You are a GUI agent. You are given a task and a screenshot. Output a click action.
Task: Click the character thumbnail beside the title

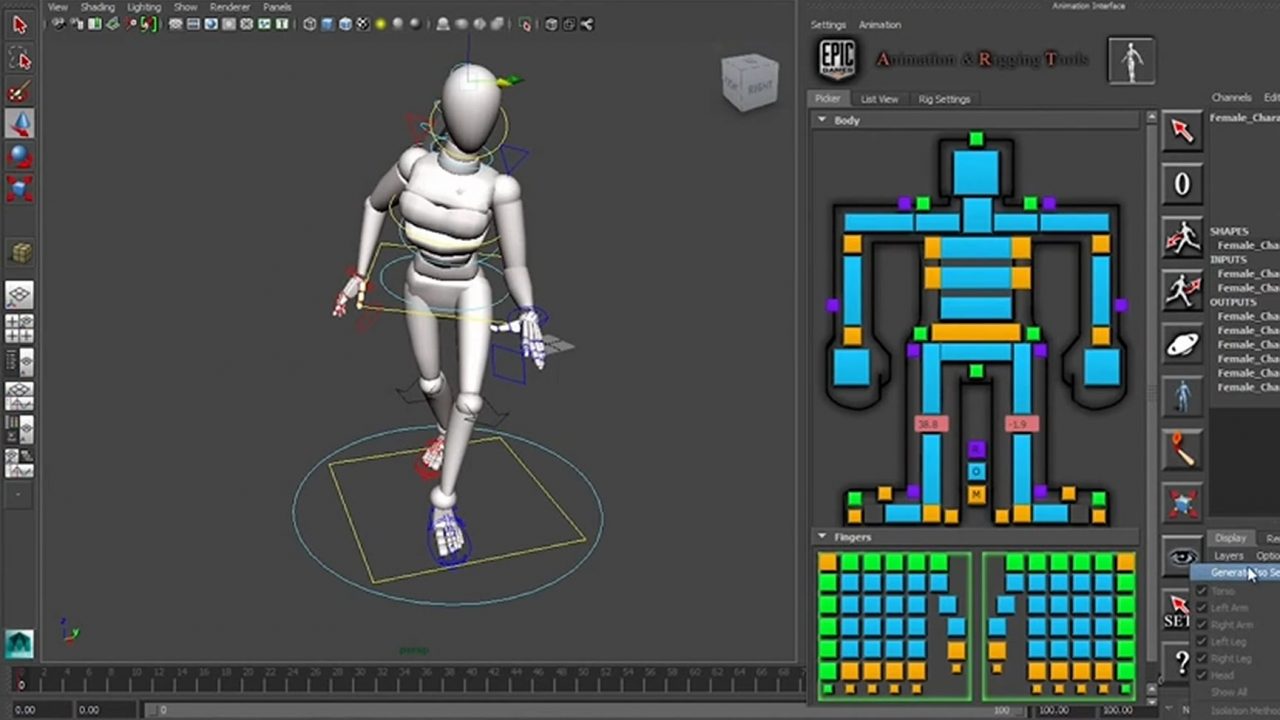1131,61
